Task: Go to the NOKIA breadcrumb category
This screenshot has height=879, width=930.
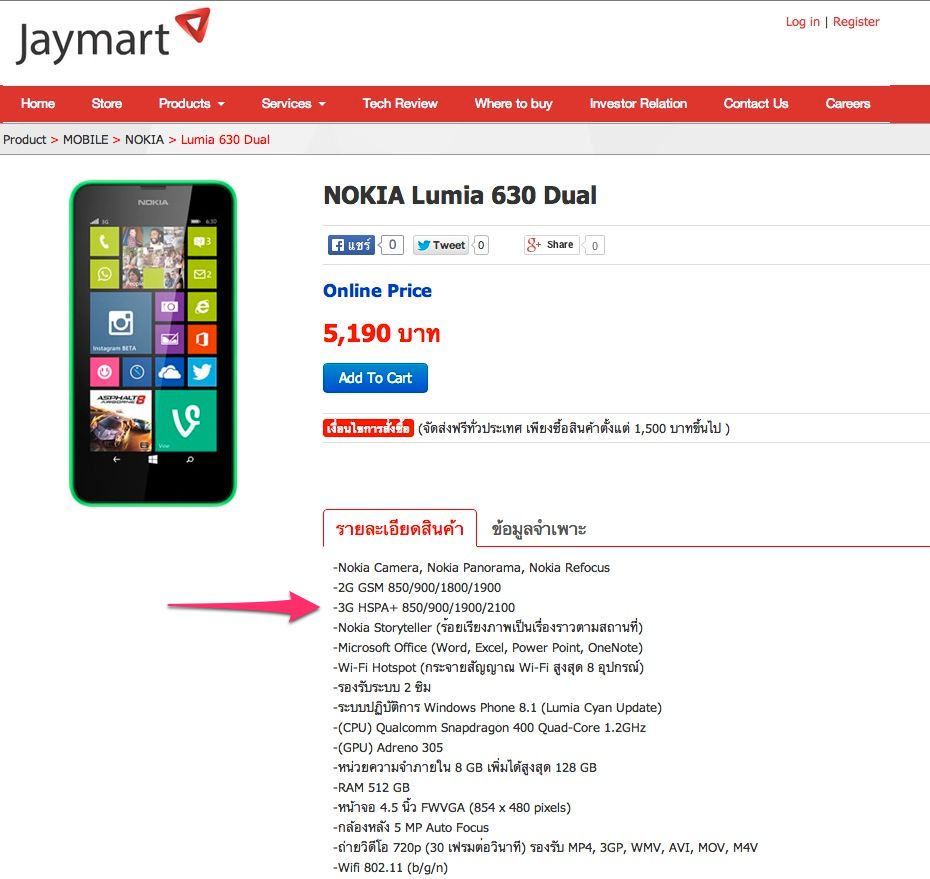Action: tap(144, 139)
